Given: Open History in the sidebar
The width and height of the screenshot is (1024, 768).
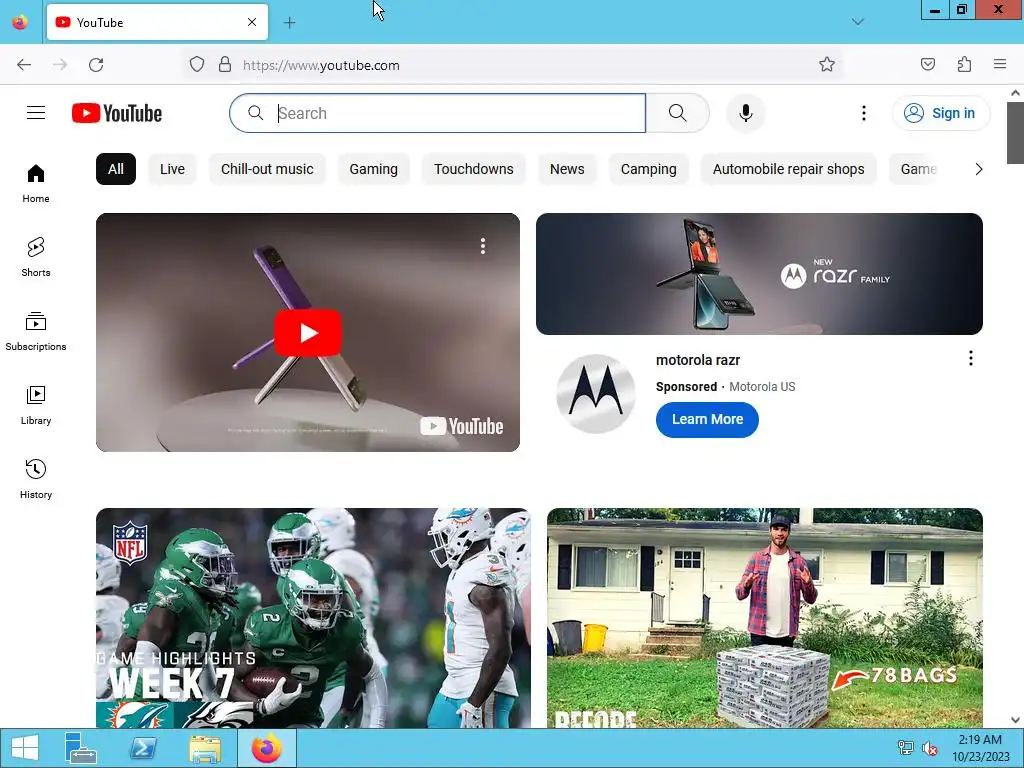Looking at the screenshot, I should (36, 479).
